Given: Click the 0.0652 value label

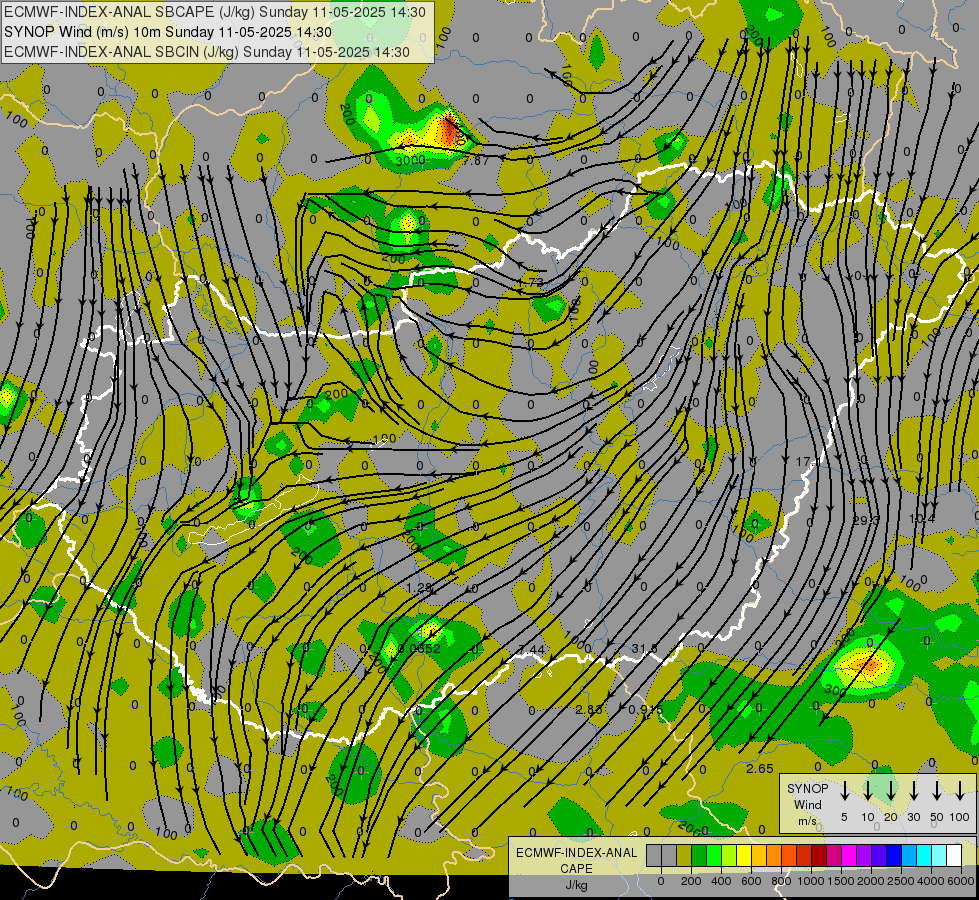Looking at the screenshot, I should coord(419,648).
